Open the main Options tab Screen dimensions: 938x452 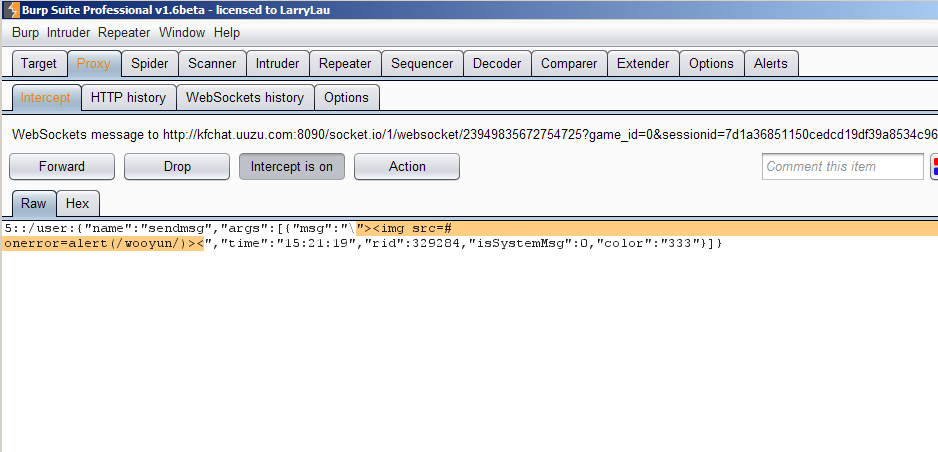[x=711, y=63]
